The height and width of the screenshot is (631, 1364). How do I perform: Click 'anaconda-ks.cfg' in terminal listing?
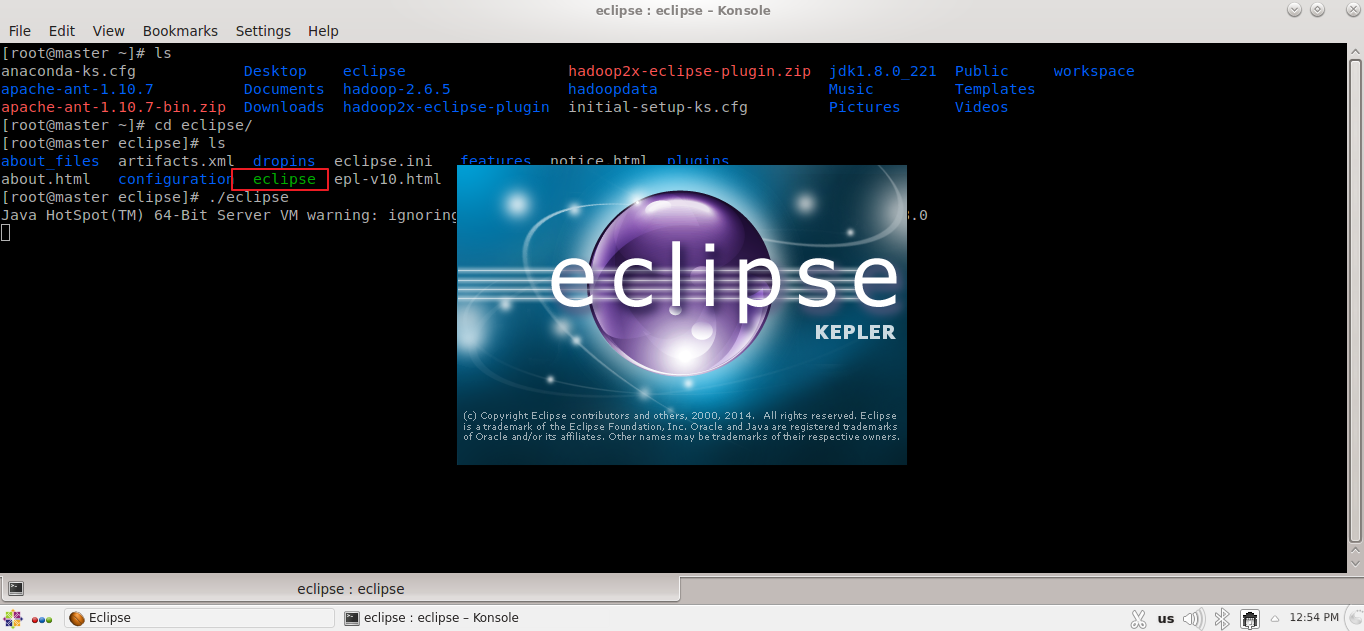pos(68,71)
